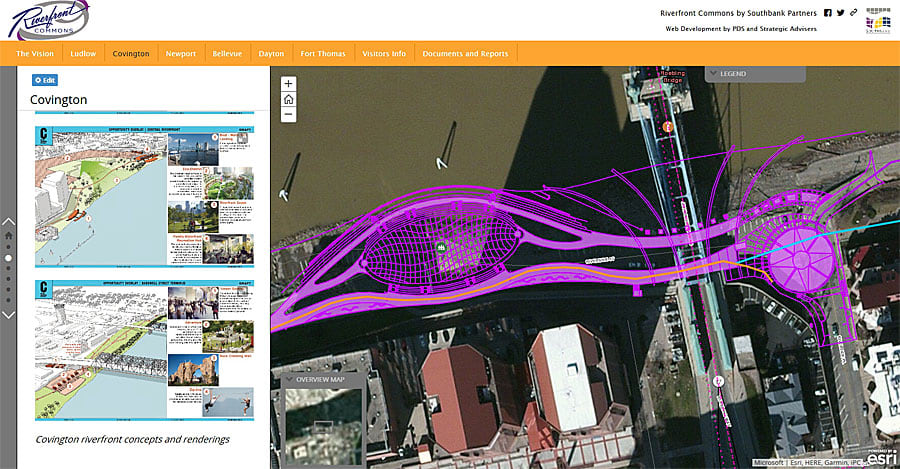The height and width of the screenshot is (469, 900).
Task: Jump to home section in side navigation
Action: coord(9,235)
